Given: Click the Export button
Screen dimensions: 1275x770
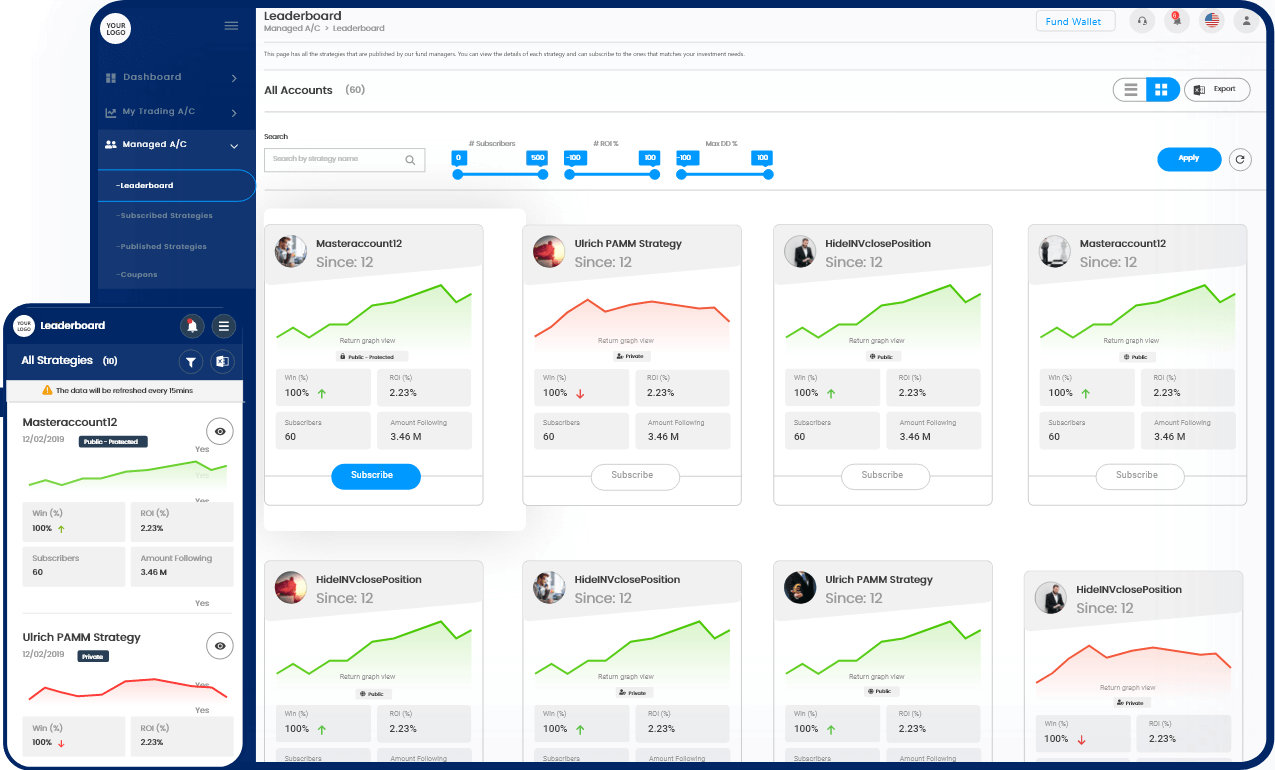Looking at the screenshot, I should pos(1217,90).
